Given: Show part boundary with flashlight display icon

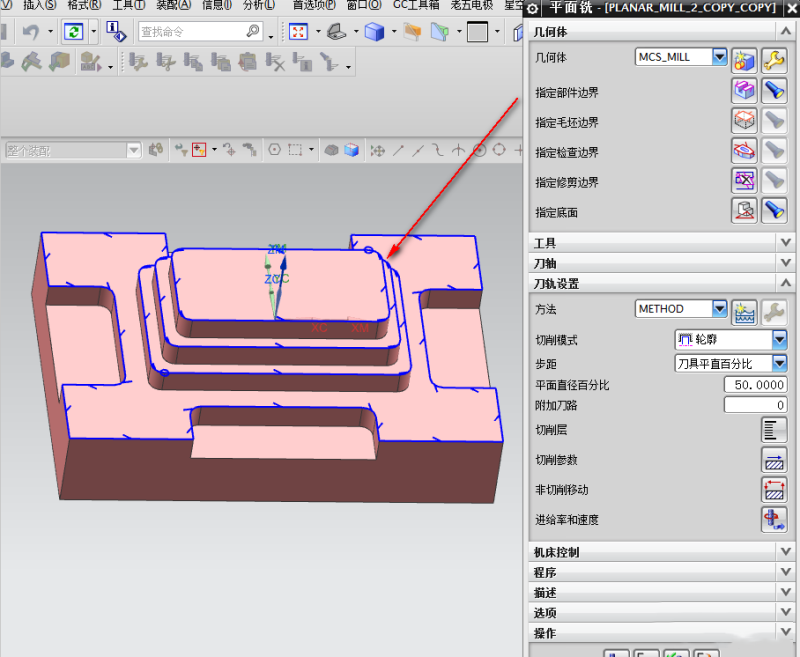Looking at the screenshot, I should 774,92.
